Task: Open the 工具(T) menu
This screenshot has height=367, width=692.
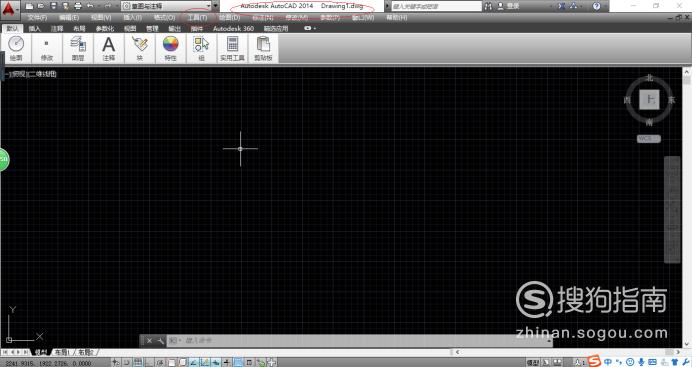Action: 197,18
